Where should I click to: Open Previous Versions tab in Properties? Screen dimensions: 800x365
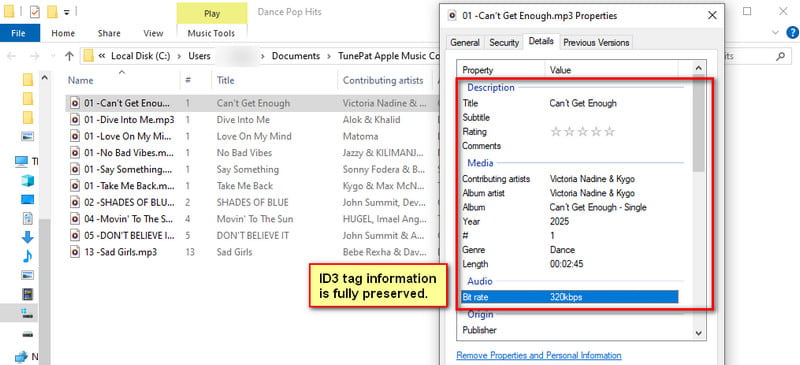click(x=596, y=43)
